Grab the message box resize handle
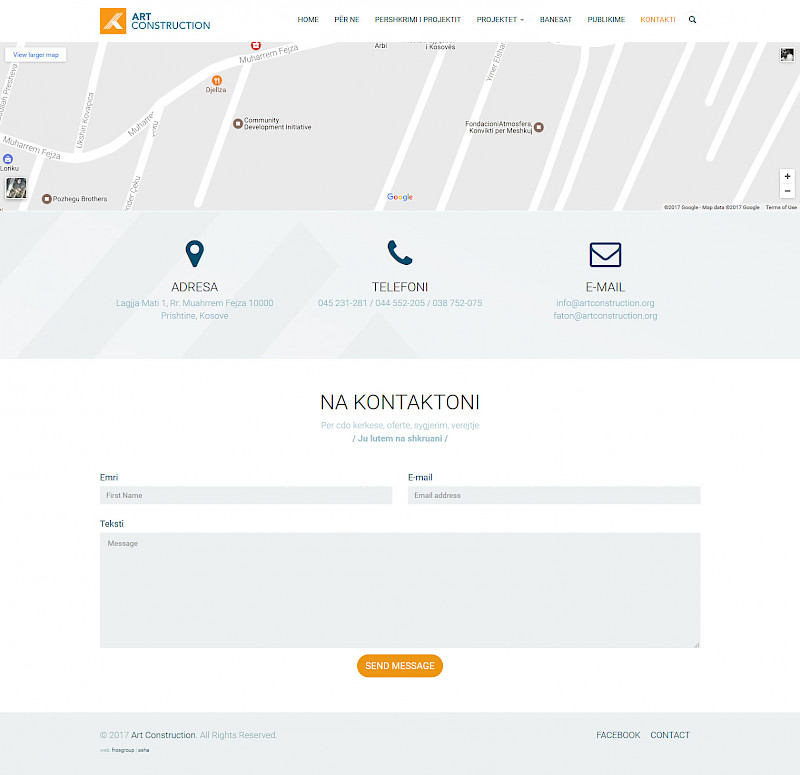Image resolution: width=800 pixels, height=775 pixels. [x=696, y=645]
